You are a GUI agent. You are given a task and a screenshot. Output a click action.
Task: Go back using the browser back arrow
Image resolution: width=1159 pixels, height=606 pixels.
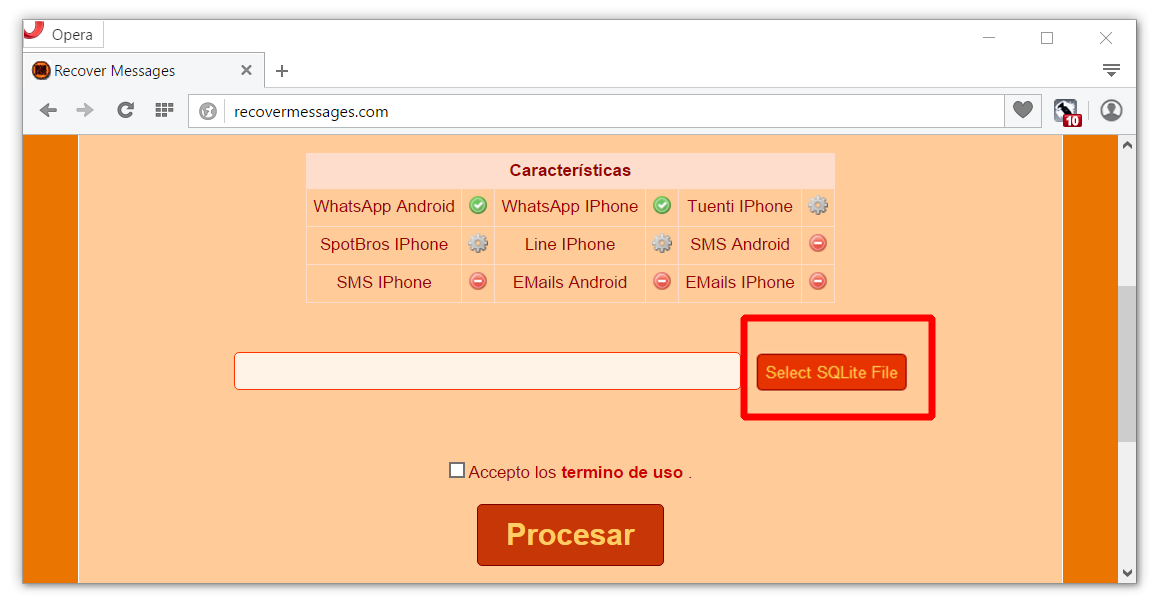[48, 111]
